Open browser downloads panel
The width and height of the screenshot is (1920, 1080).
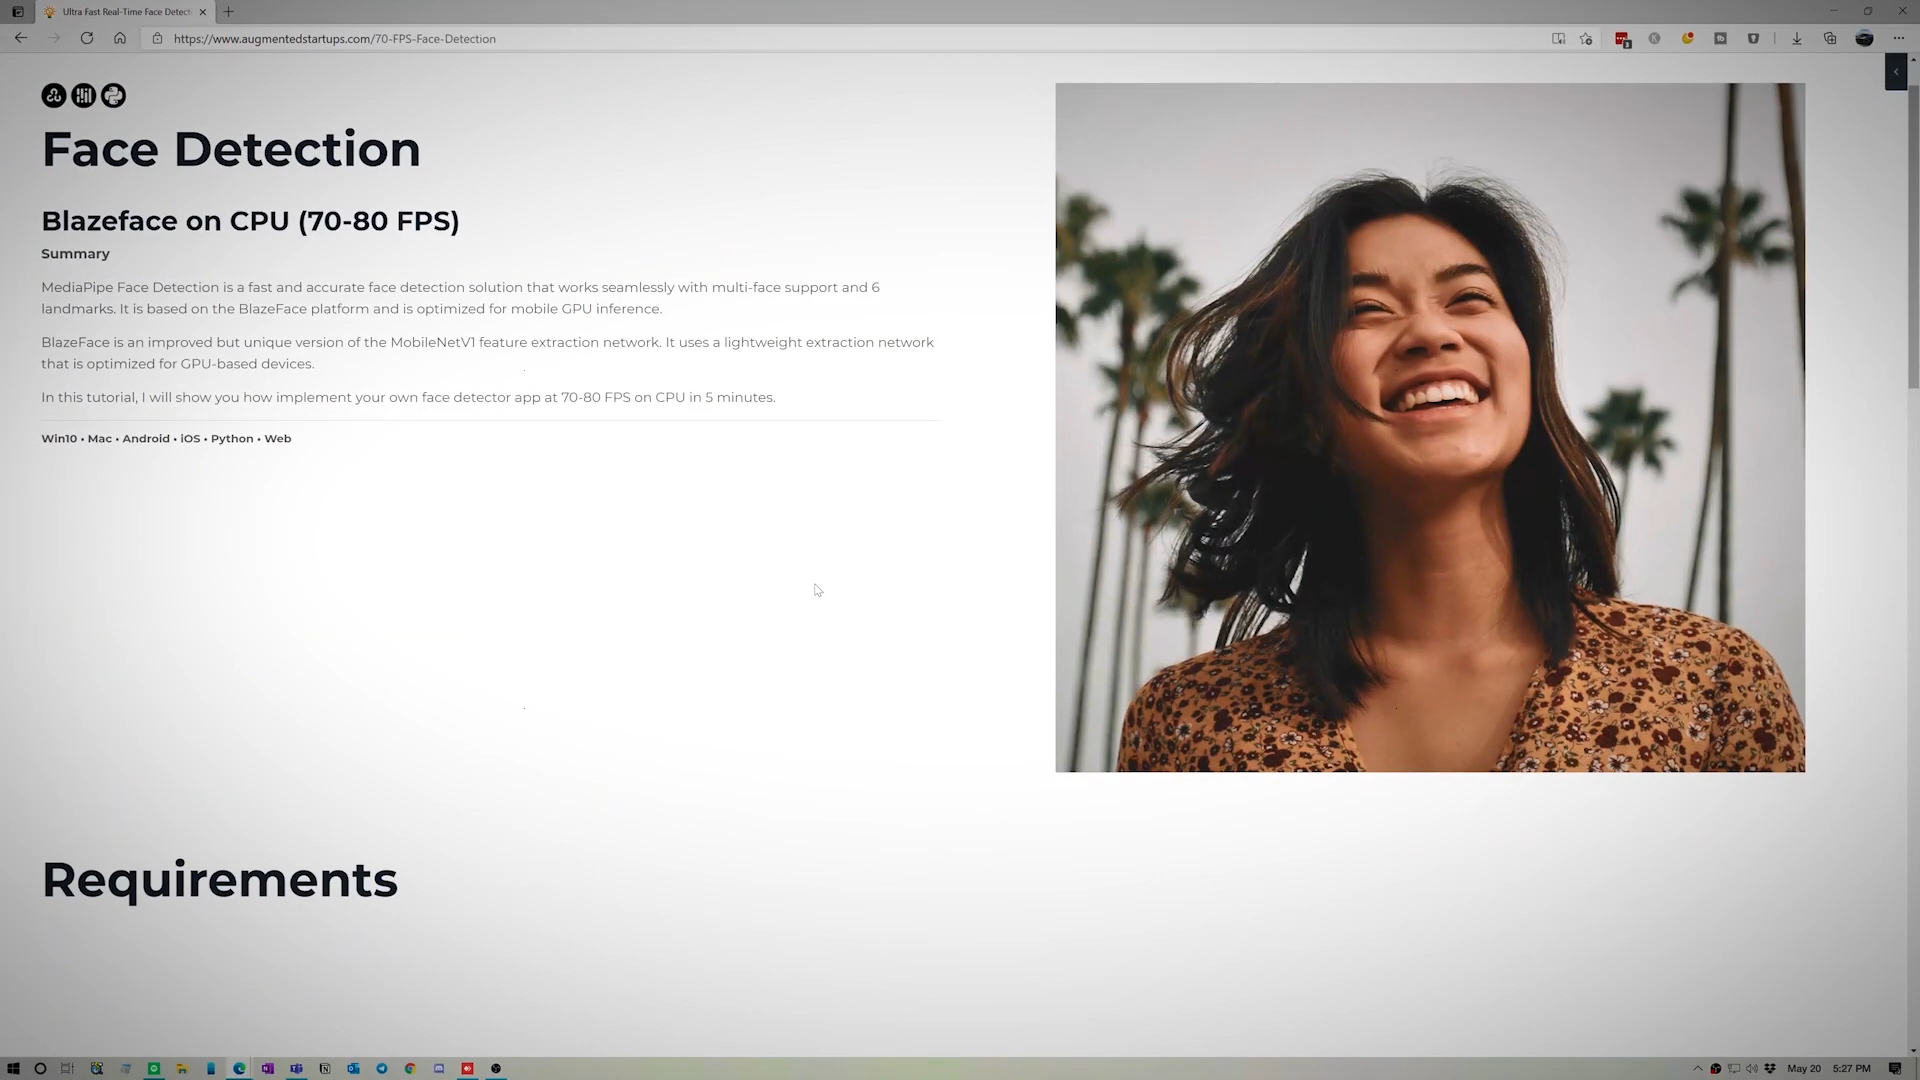[x=1797, y=38]
